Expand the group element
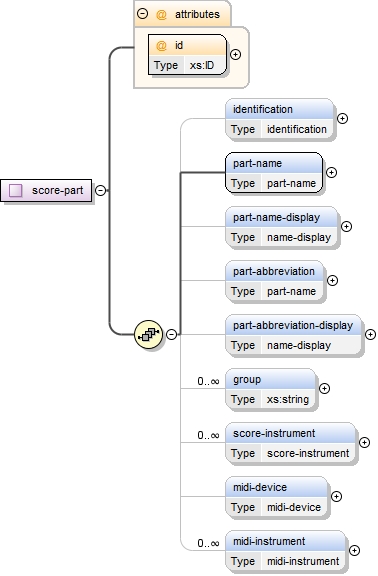Viewport: 378px width, 576px height. (324, 388)
